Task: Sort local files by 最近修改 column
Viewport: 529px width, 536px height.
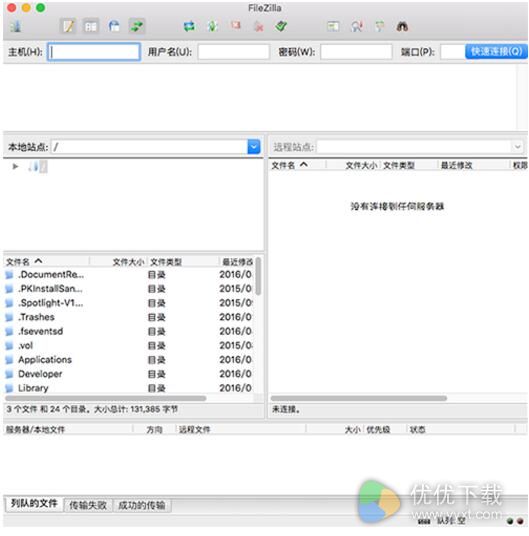Action: pyautogui.click(x=237, y=262)
